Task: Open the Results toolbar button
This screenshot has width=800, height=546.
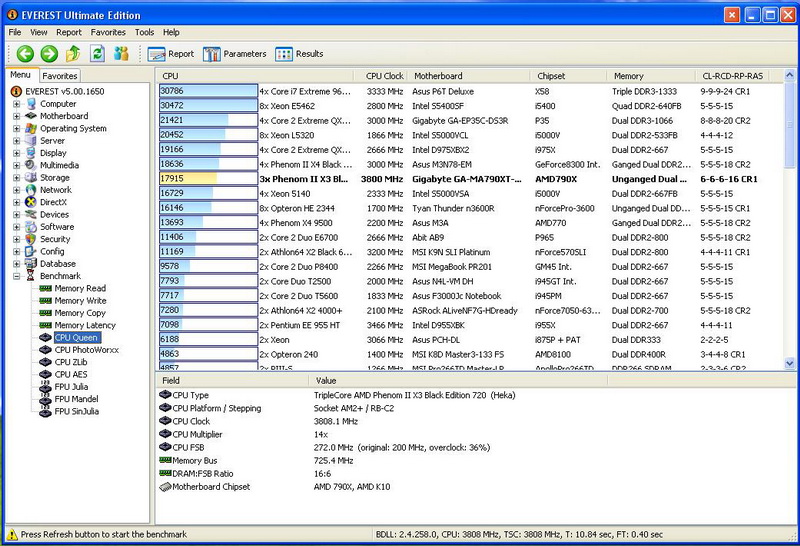Action: click(299, 54)
